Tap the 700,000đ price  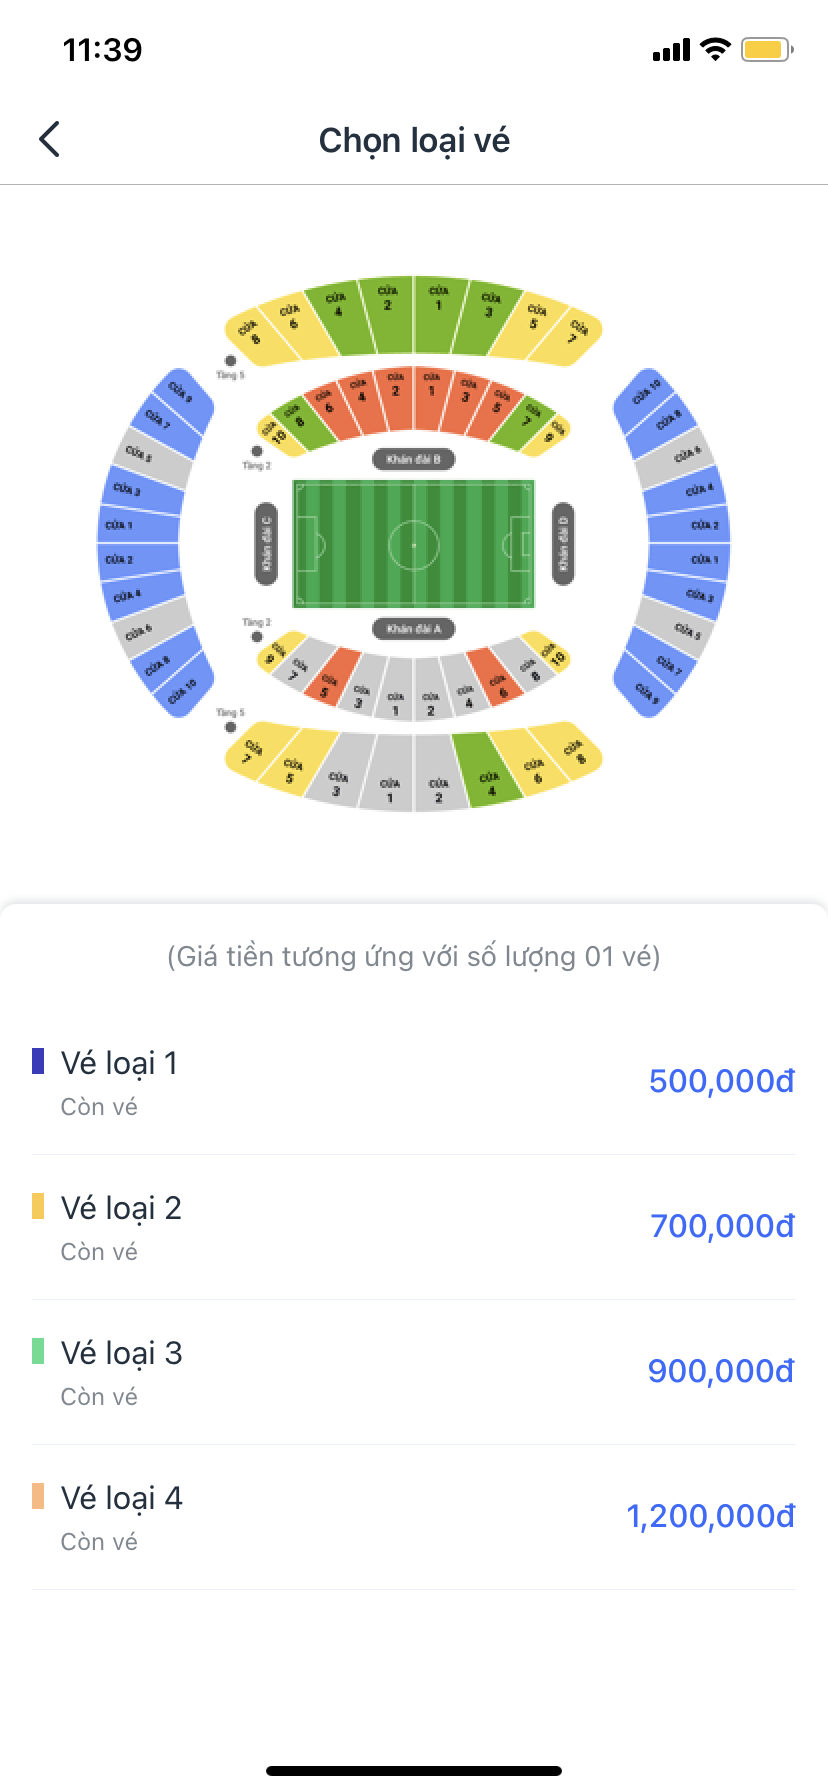pos(721,1226)
